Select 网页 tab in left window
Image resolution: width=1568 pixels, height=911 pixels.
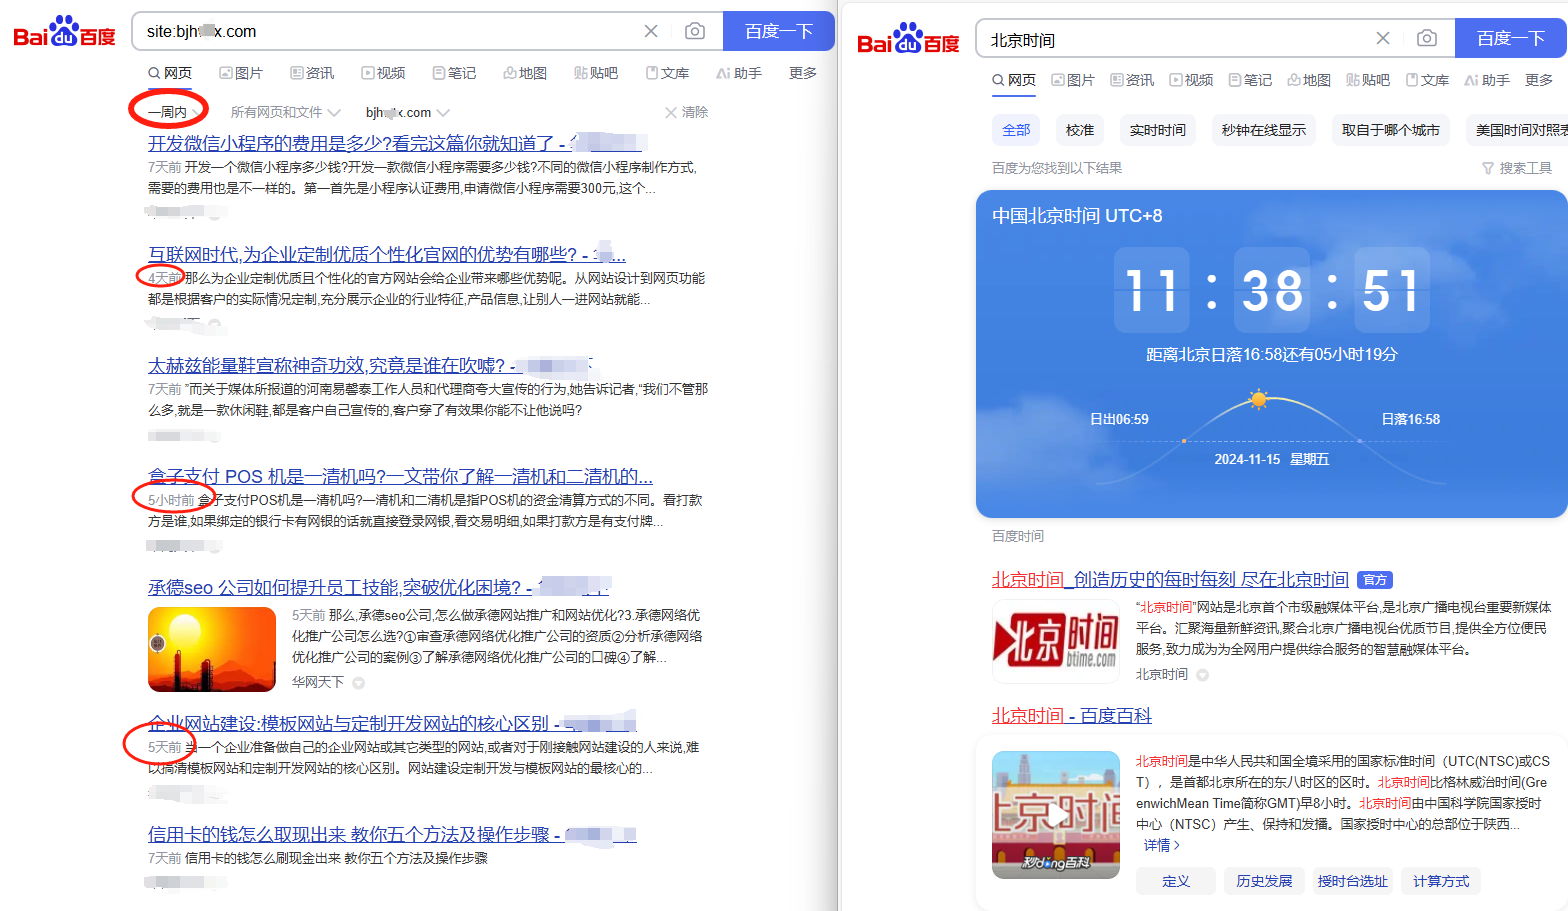[x=170, y=73]
